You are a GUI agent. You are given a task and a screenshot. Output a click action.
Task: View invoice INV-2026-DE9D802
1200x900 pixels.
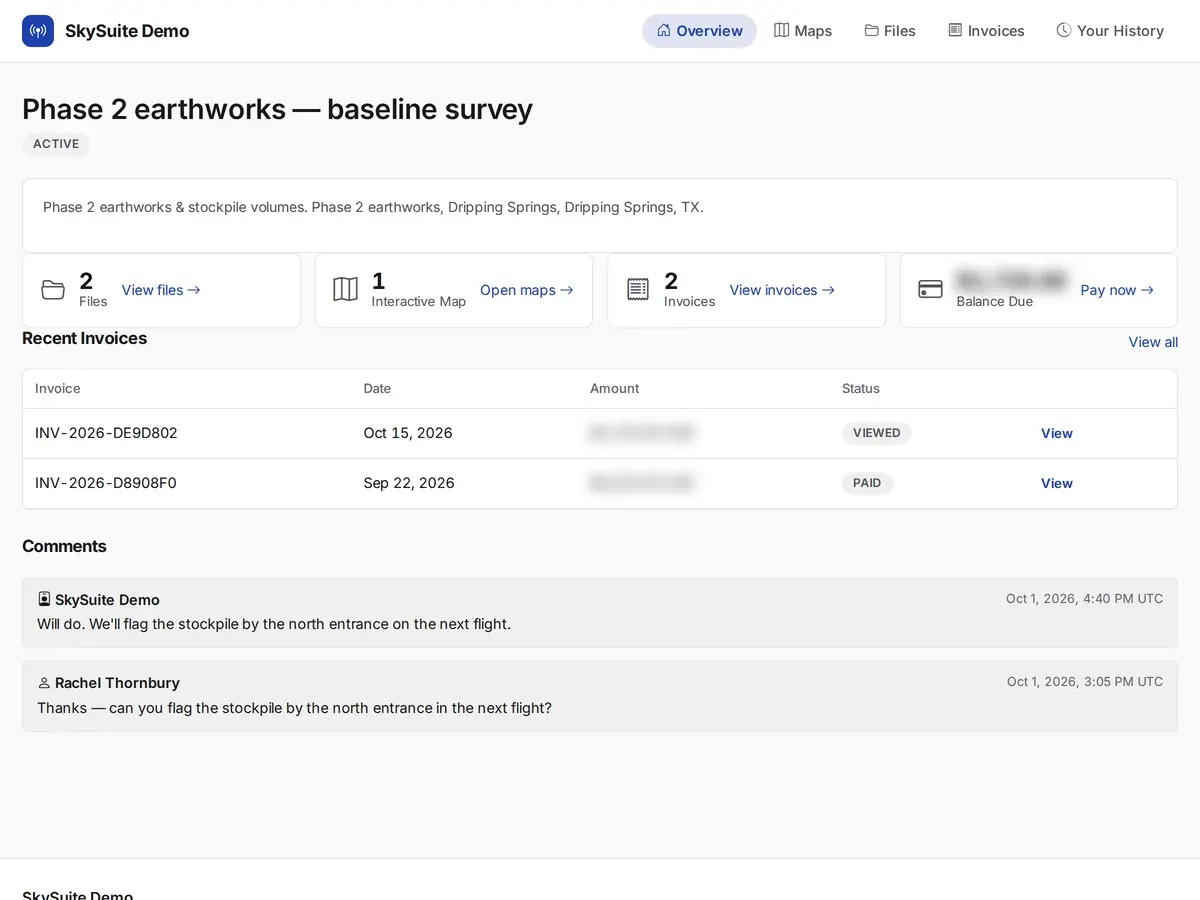[x=1057, y=433]
